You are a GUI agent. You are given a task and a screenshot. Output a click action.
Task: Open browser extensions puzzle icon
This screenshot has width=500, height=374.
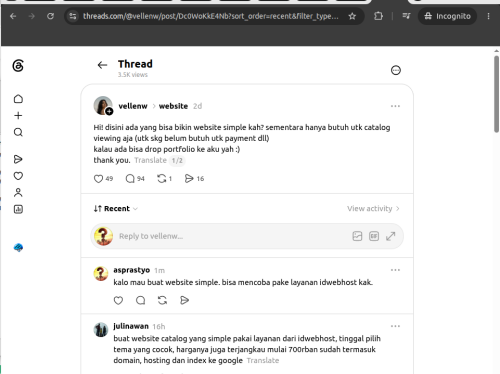pos(378,16)
